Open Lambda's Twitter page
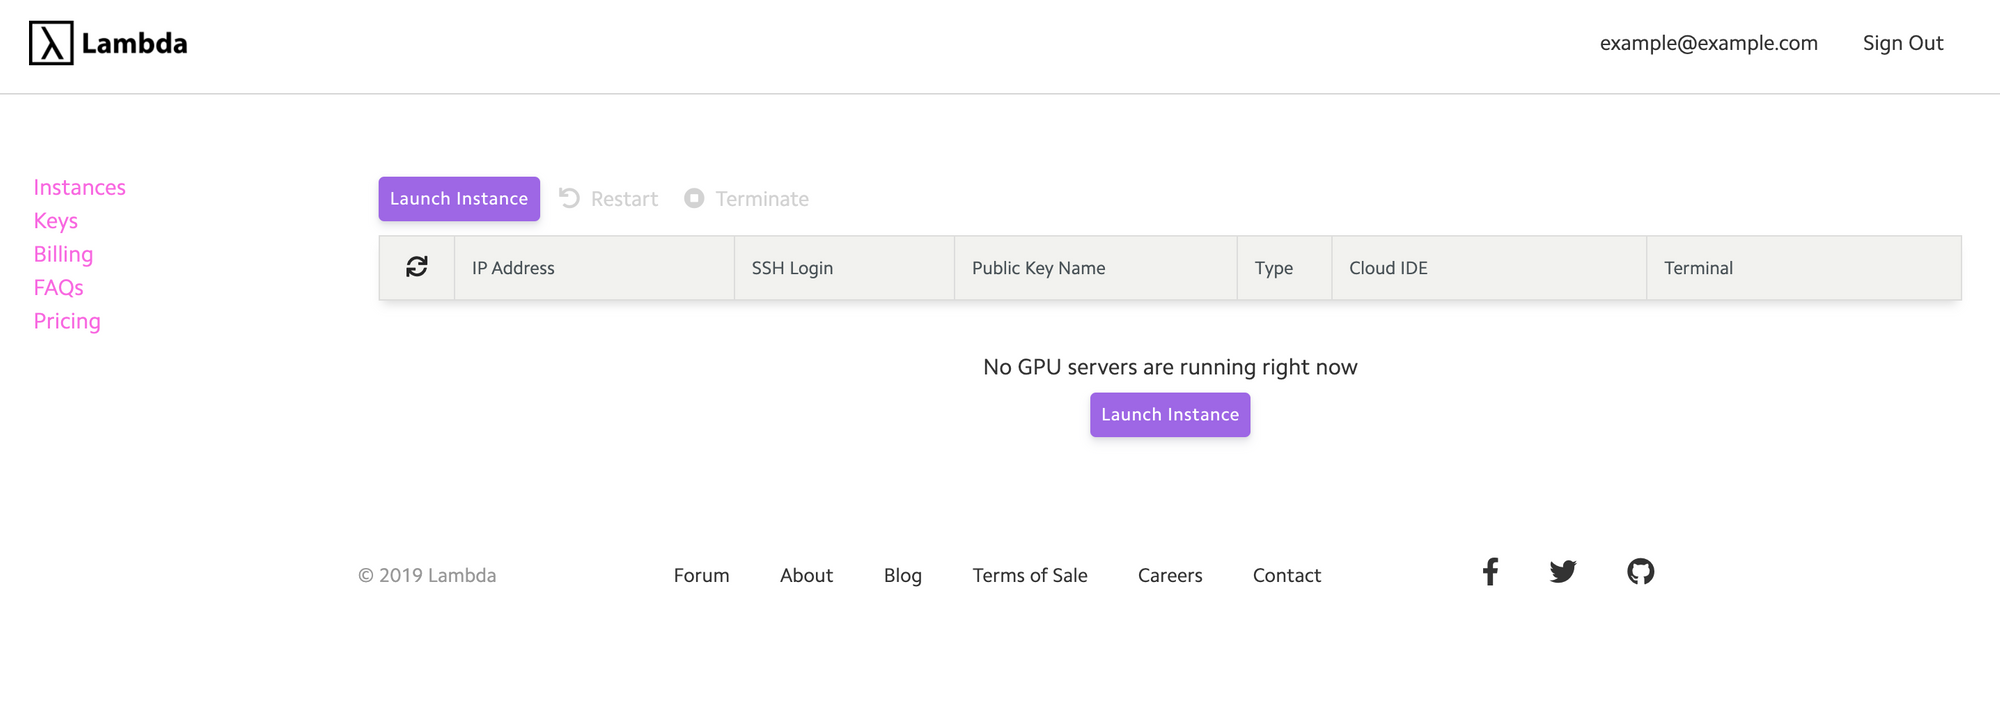Viewport: 2000px width, 727px height. click(1563, 572)
